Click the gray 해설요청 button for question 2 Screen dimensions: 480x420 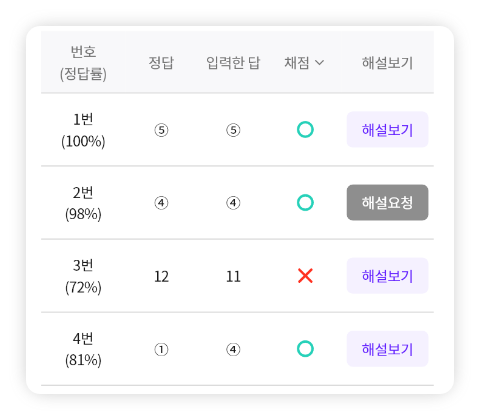[387, 203]
